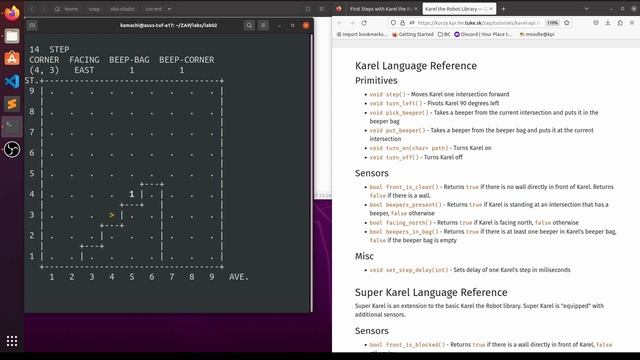
Task: Open Sublime Text from the dock
Action: [12, 104]
